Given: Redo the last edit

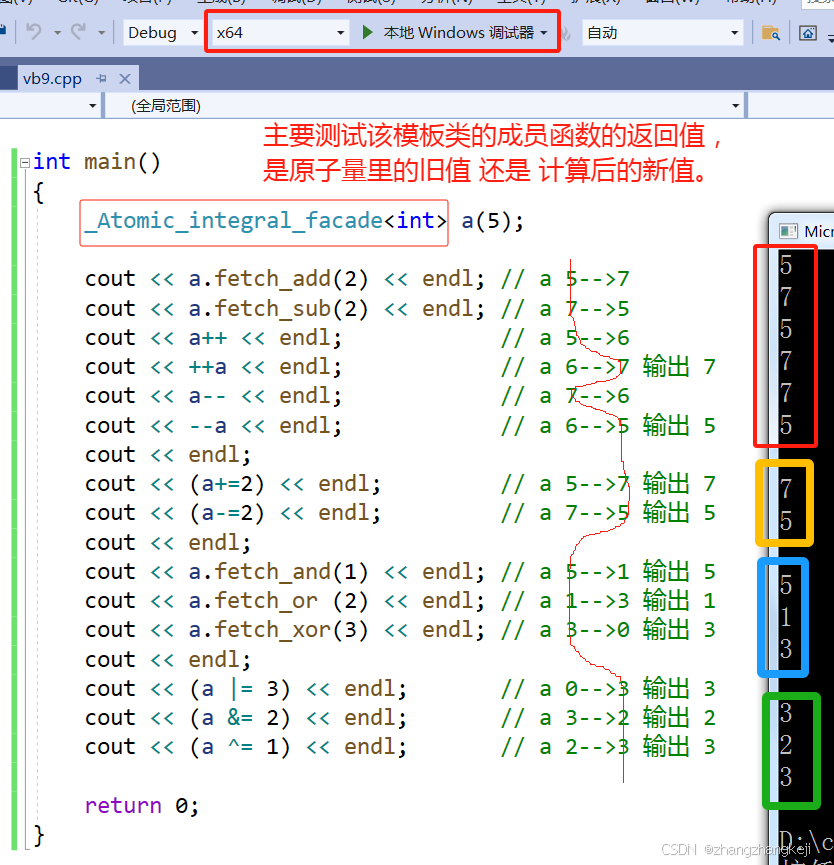Looking at the screenshot, I should coord(78,32).
